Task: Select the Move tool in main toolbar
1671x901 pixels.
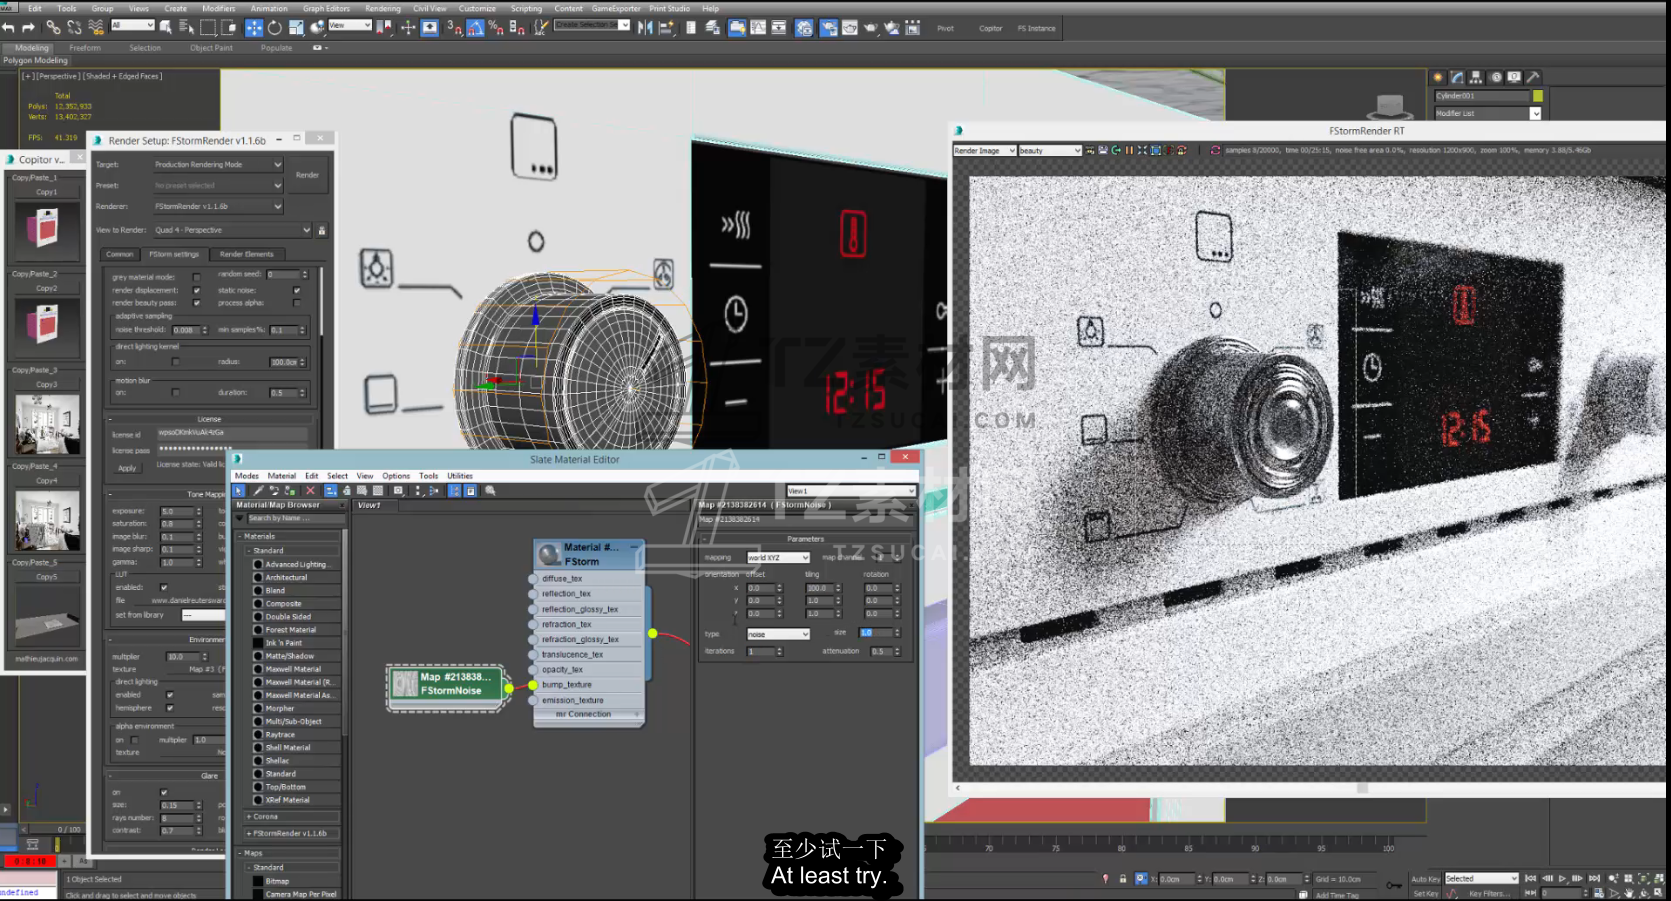Action: coord(254,28)
